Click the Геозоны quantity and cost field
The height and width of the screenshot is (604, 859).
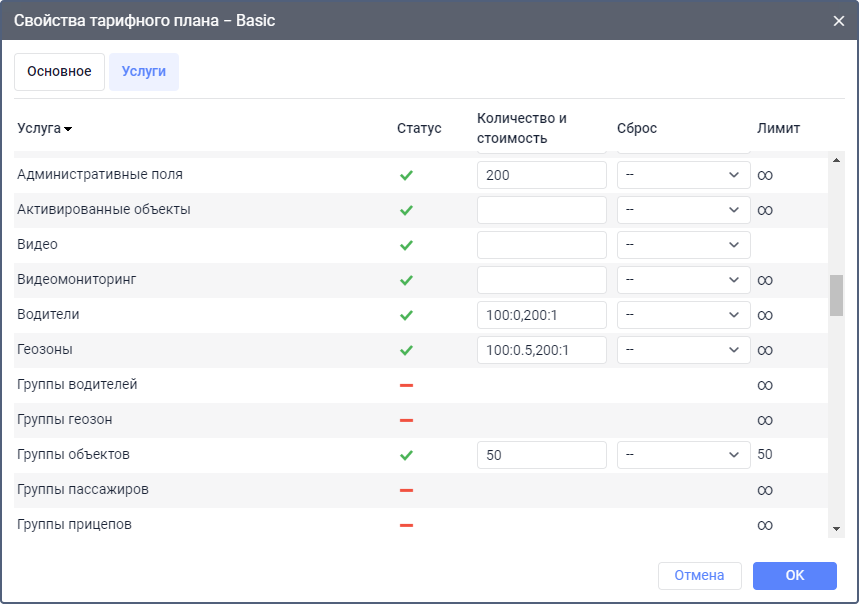[541, 350]
